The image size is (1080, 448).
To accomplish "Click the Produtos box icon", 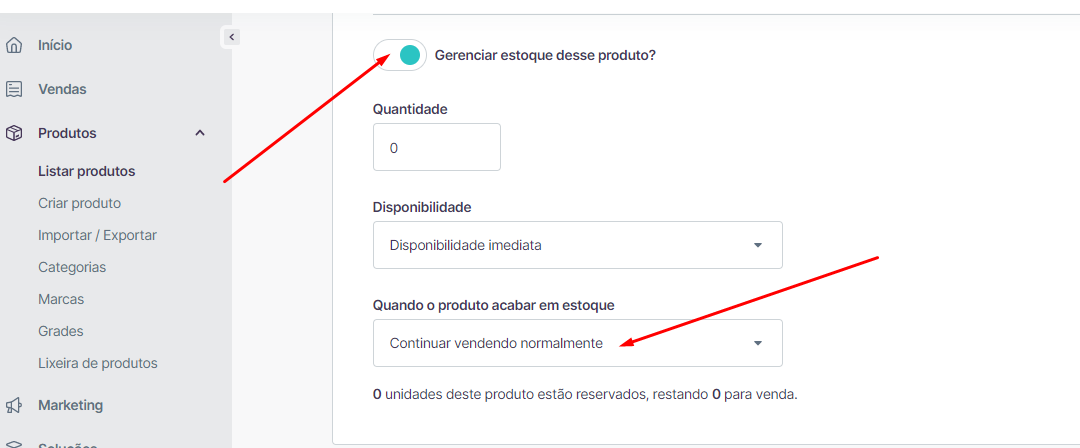I will (x=14, y=133).
